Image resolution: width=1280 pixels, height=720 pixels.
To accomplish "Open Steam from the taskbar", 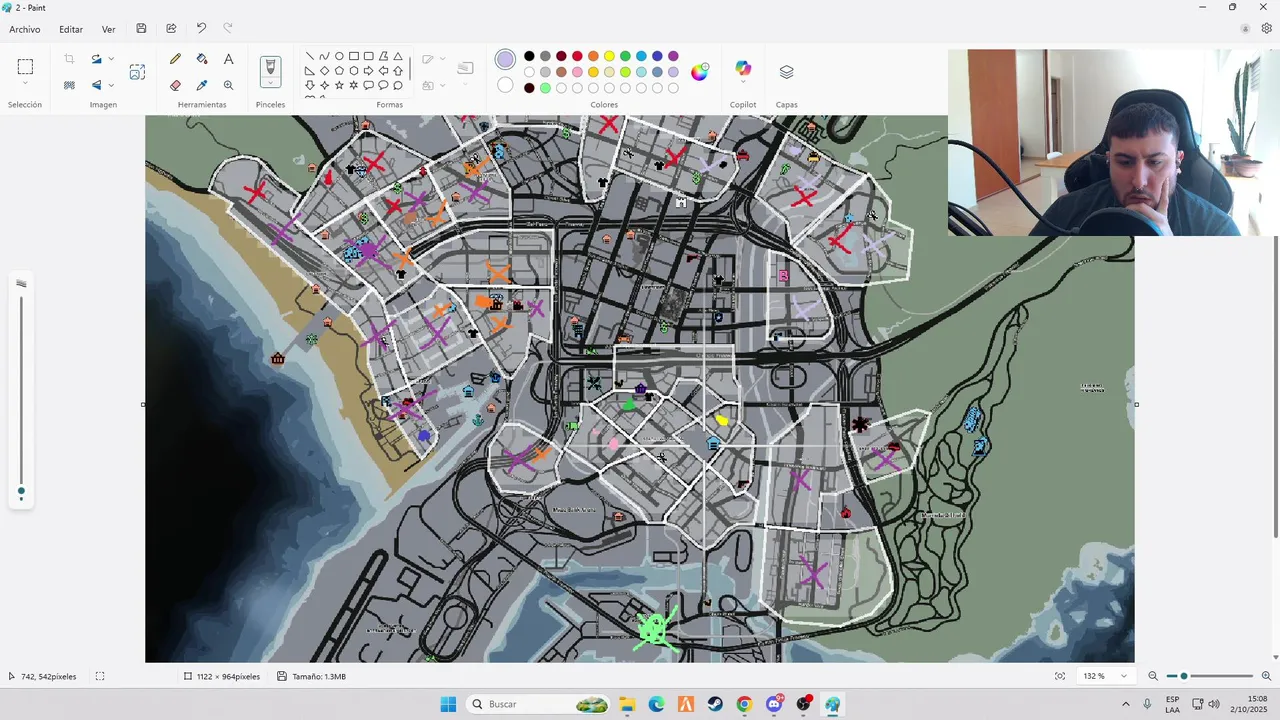I will 715,704.
